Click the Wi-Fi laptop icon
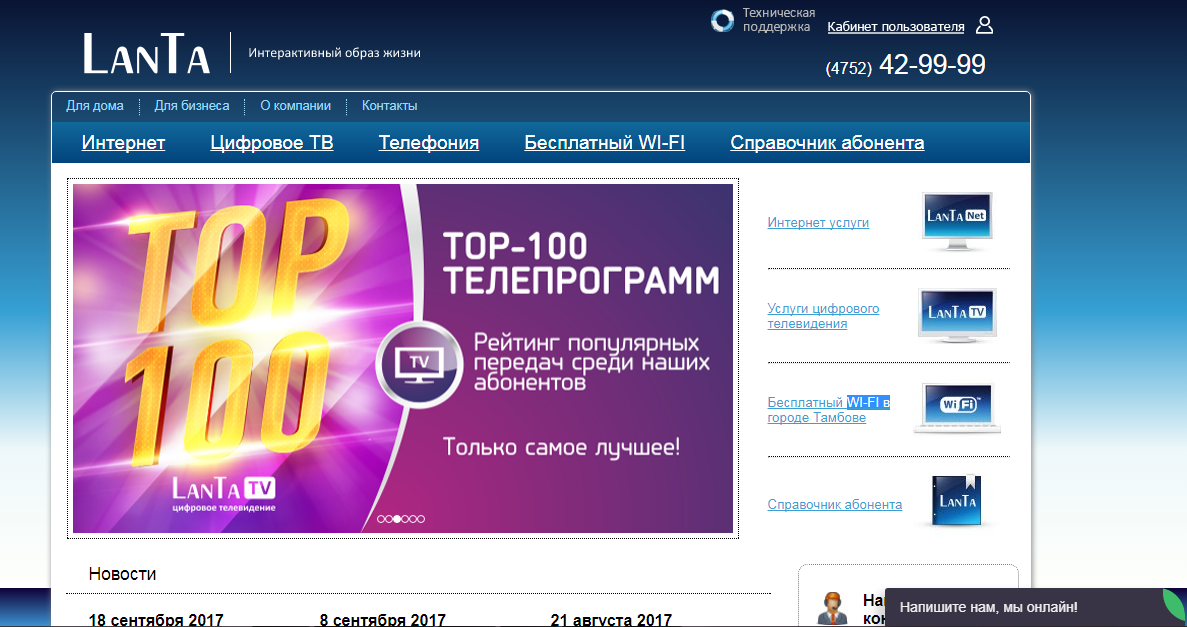This screenshot has height=627, width=1187. coord(957,408)
